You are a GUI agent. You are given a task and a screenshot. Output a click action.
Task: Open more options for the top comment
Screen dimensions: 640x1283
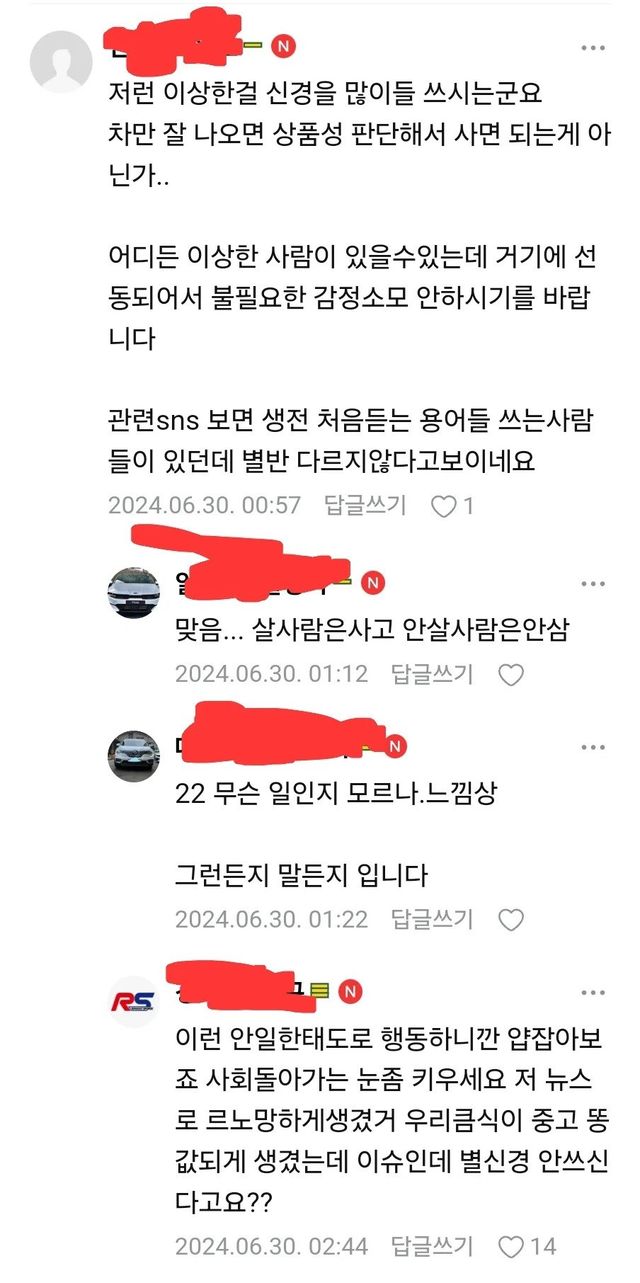pyautogui.click(x=593, y=47)
